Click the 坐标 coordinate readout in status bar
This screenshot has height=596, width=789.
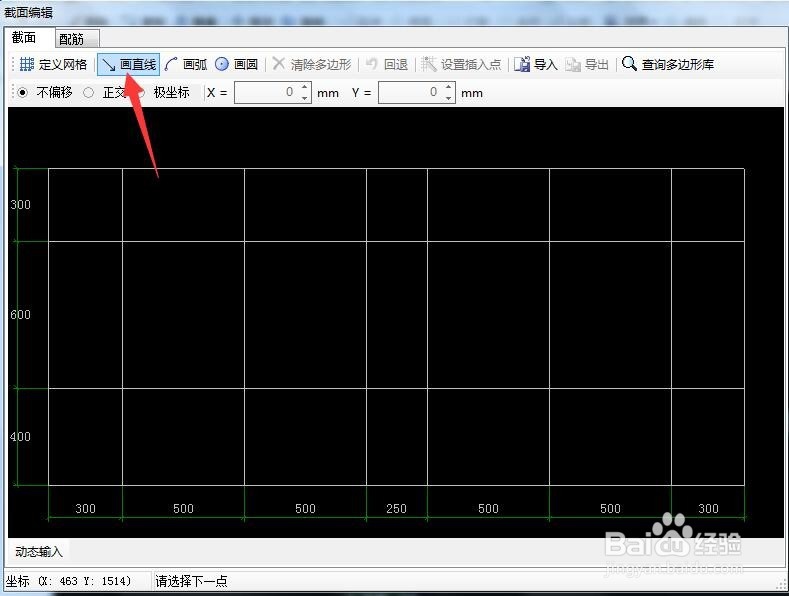pyautogui.click(x=68, y=581)
